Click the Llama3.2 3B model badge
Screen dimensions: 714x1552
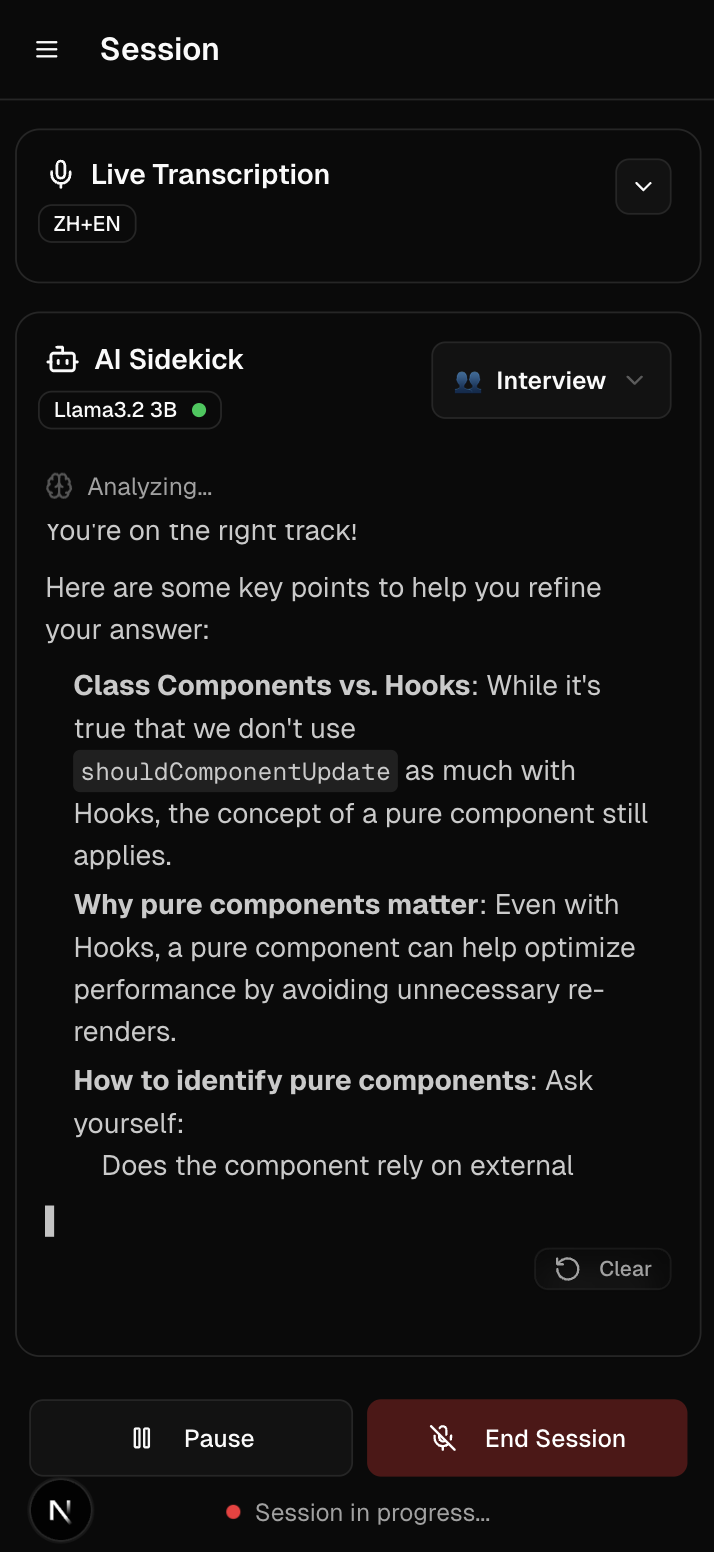129,410
